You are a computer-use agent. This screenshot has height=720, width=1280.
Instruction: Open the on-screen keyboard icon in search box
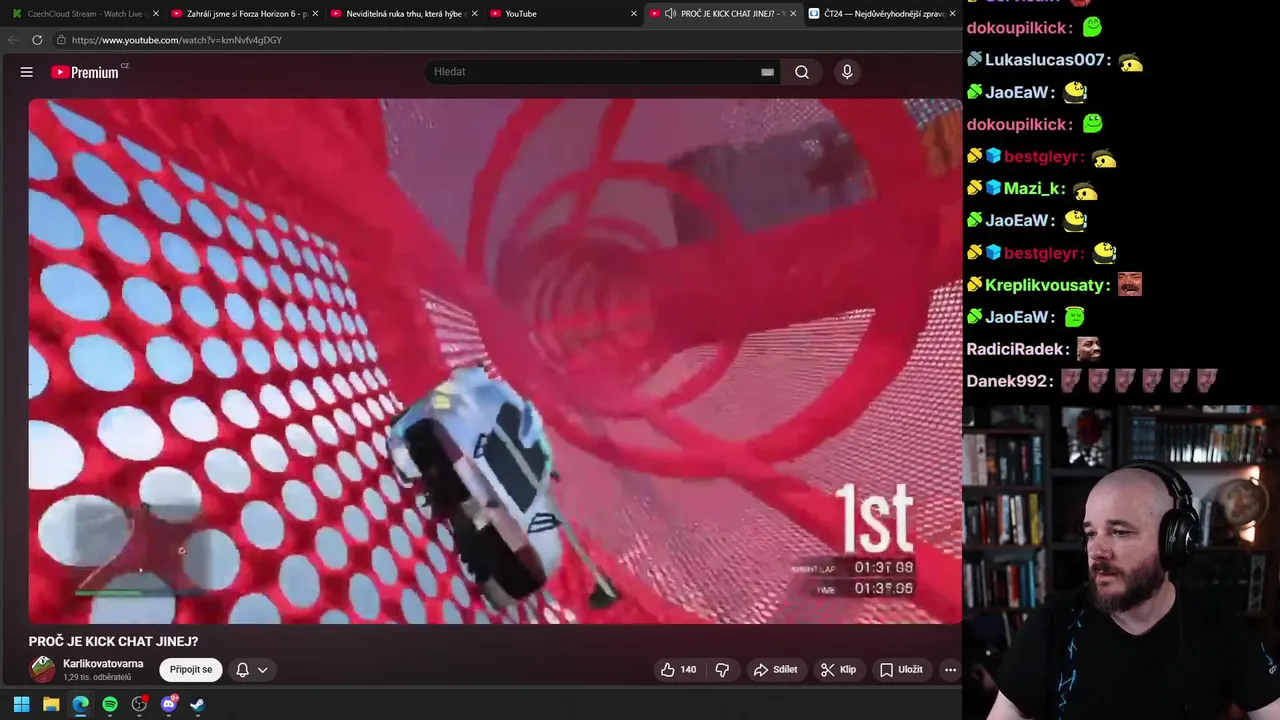(x=767, y=72)
